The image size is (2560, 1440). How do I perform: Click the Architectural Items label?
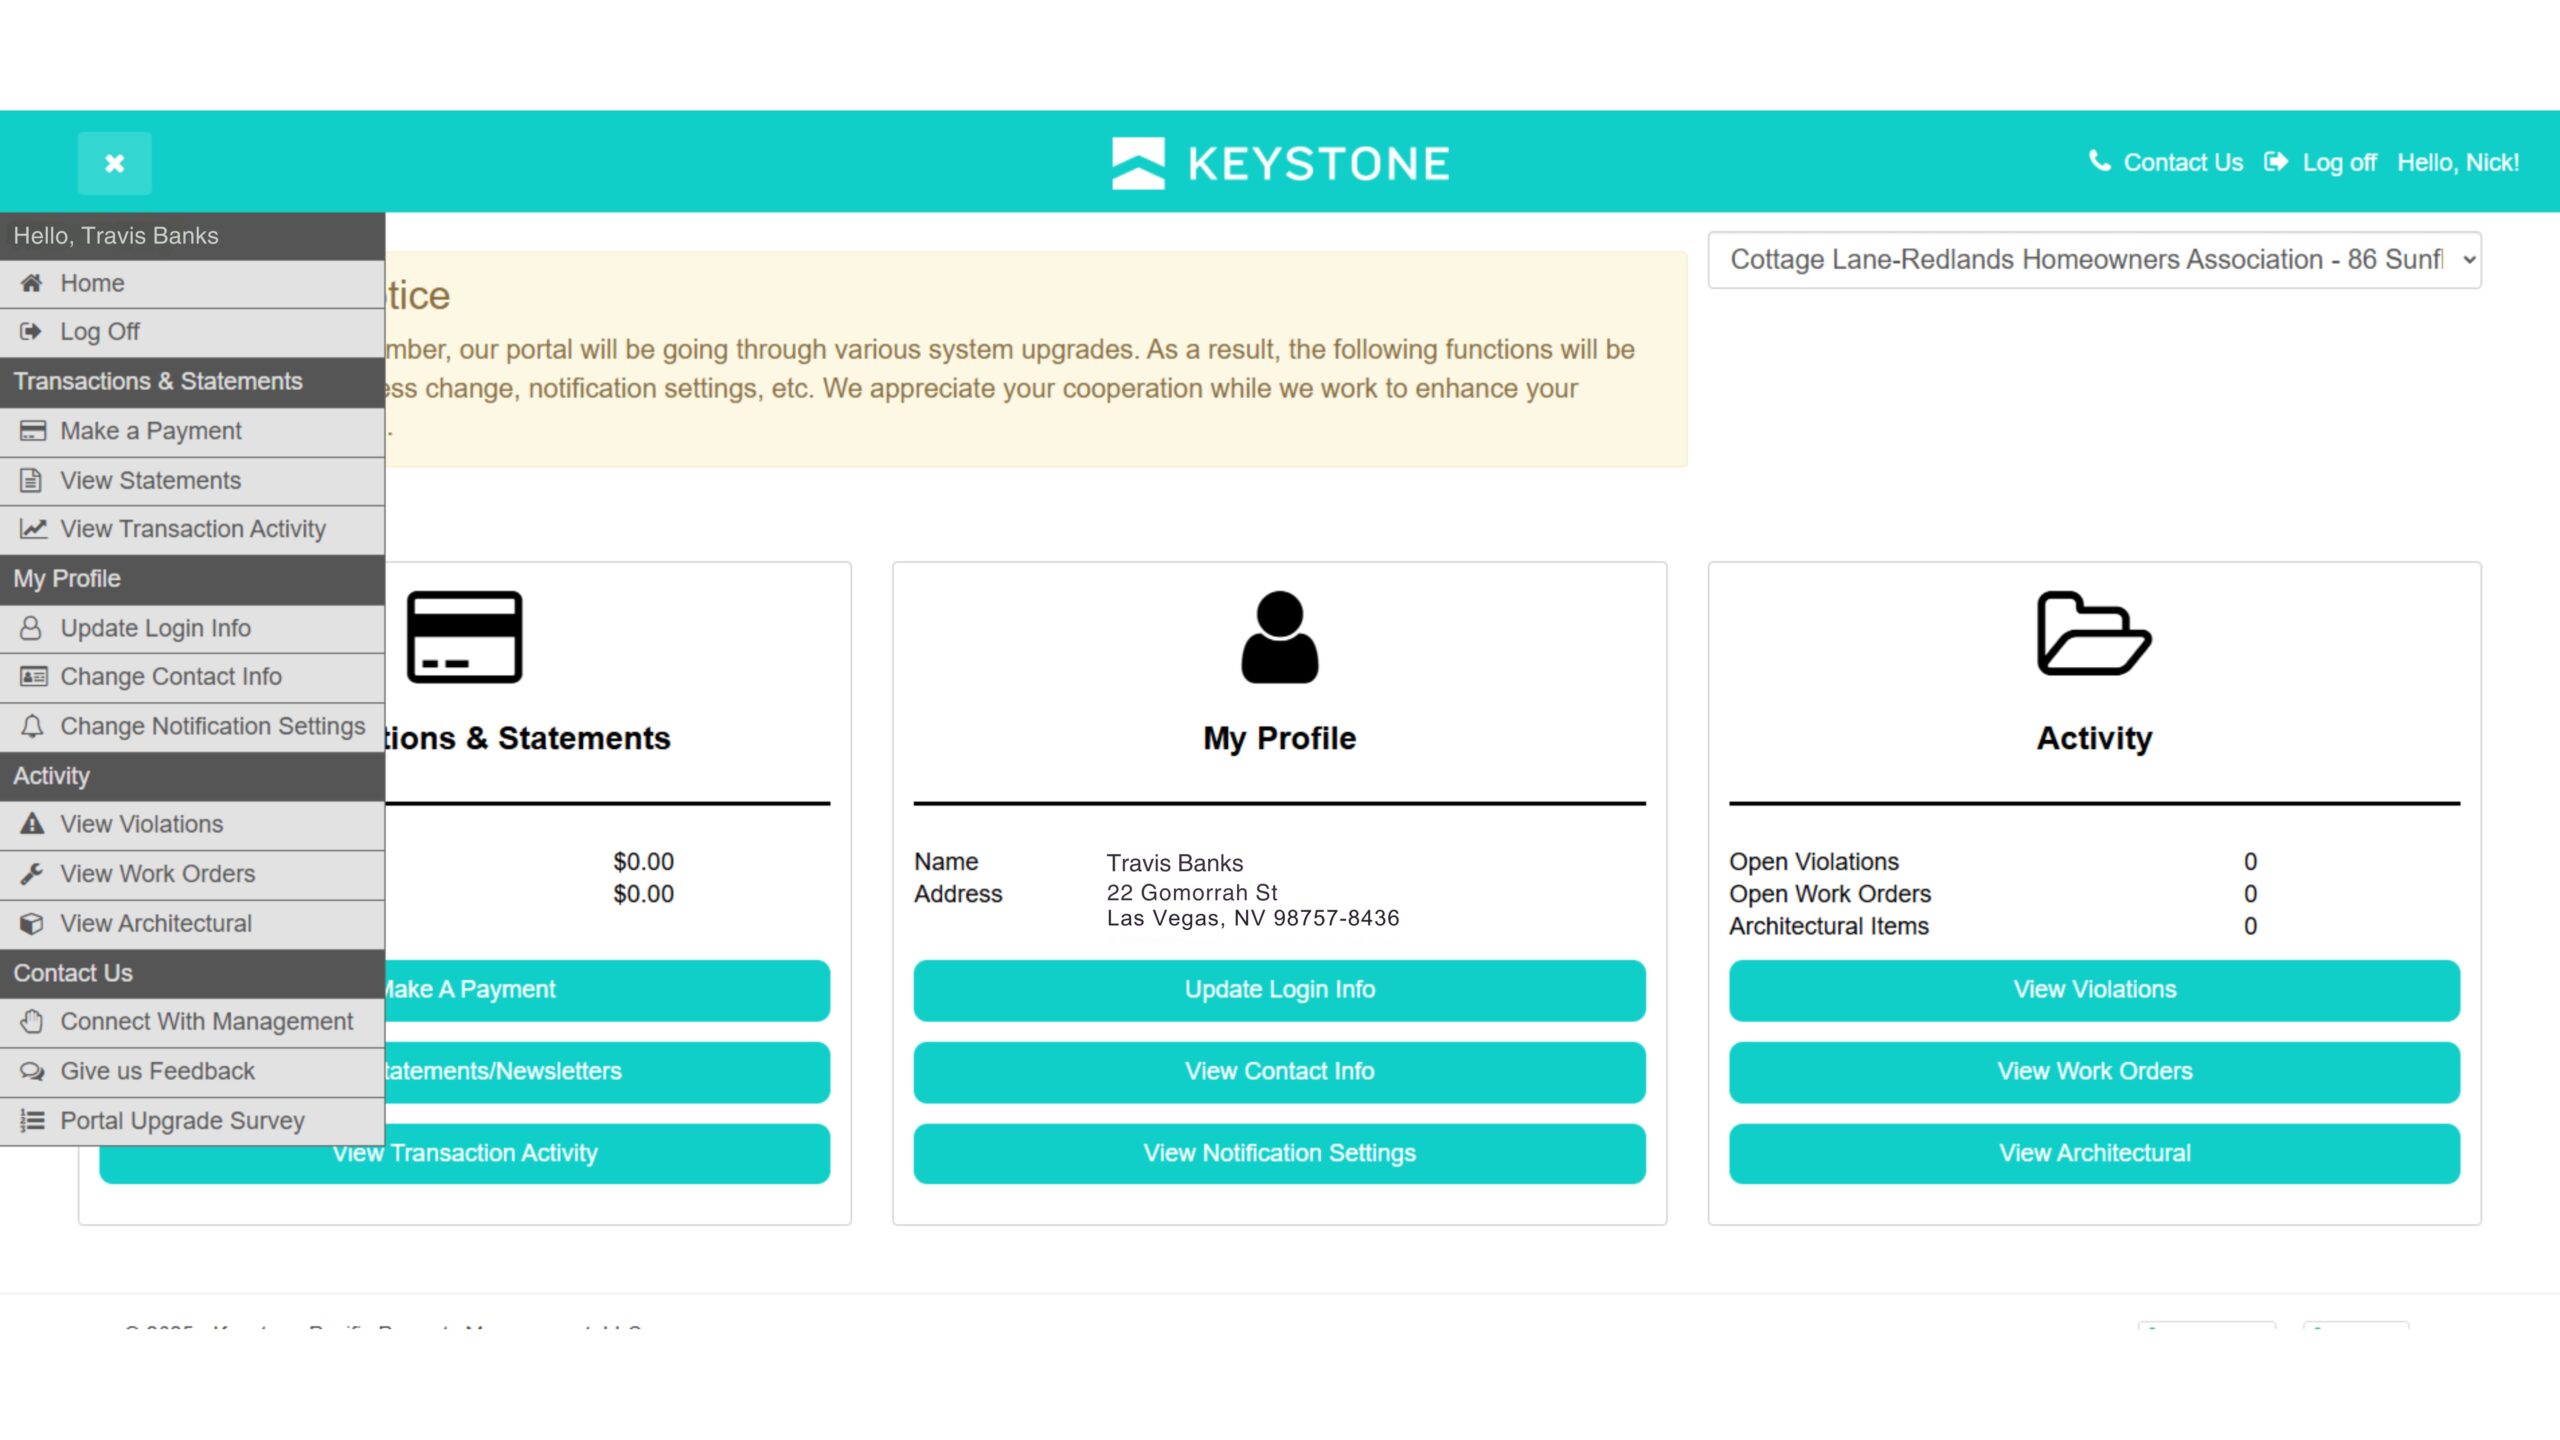coord(1828,927)
